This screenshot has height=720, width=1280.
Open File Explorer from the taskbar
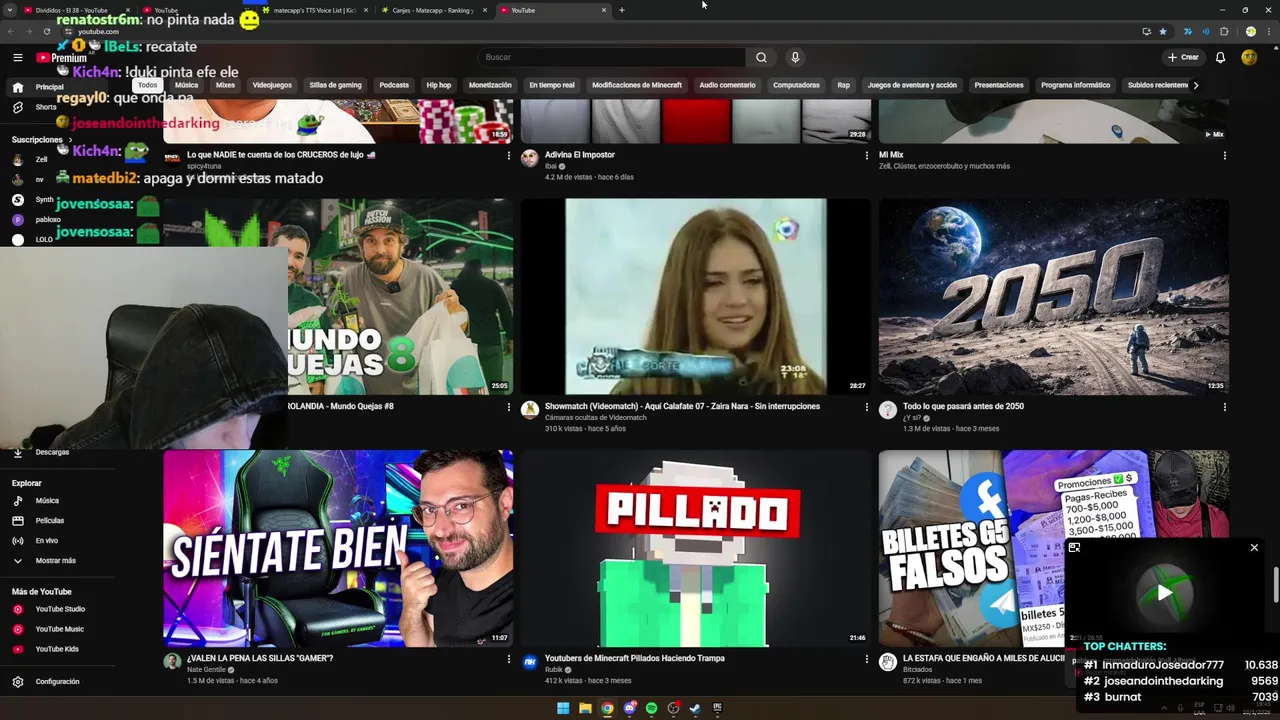point(585,708)
